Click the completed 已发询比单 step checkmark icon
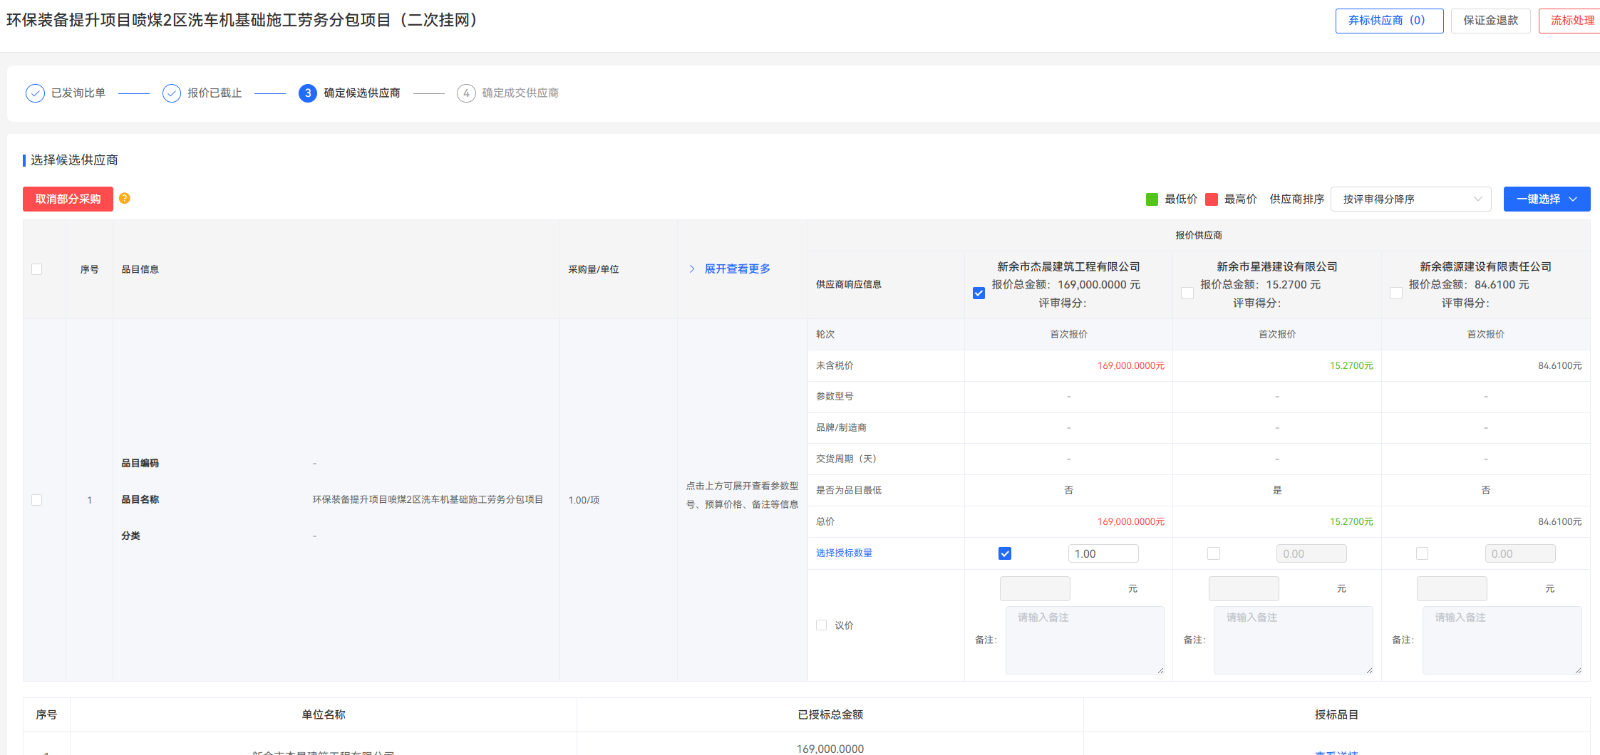This screenshot has height=755, width=1600. (35, 93)
